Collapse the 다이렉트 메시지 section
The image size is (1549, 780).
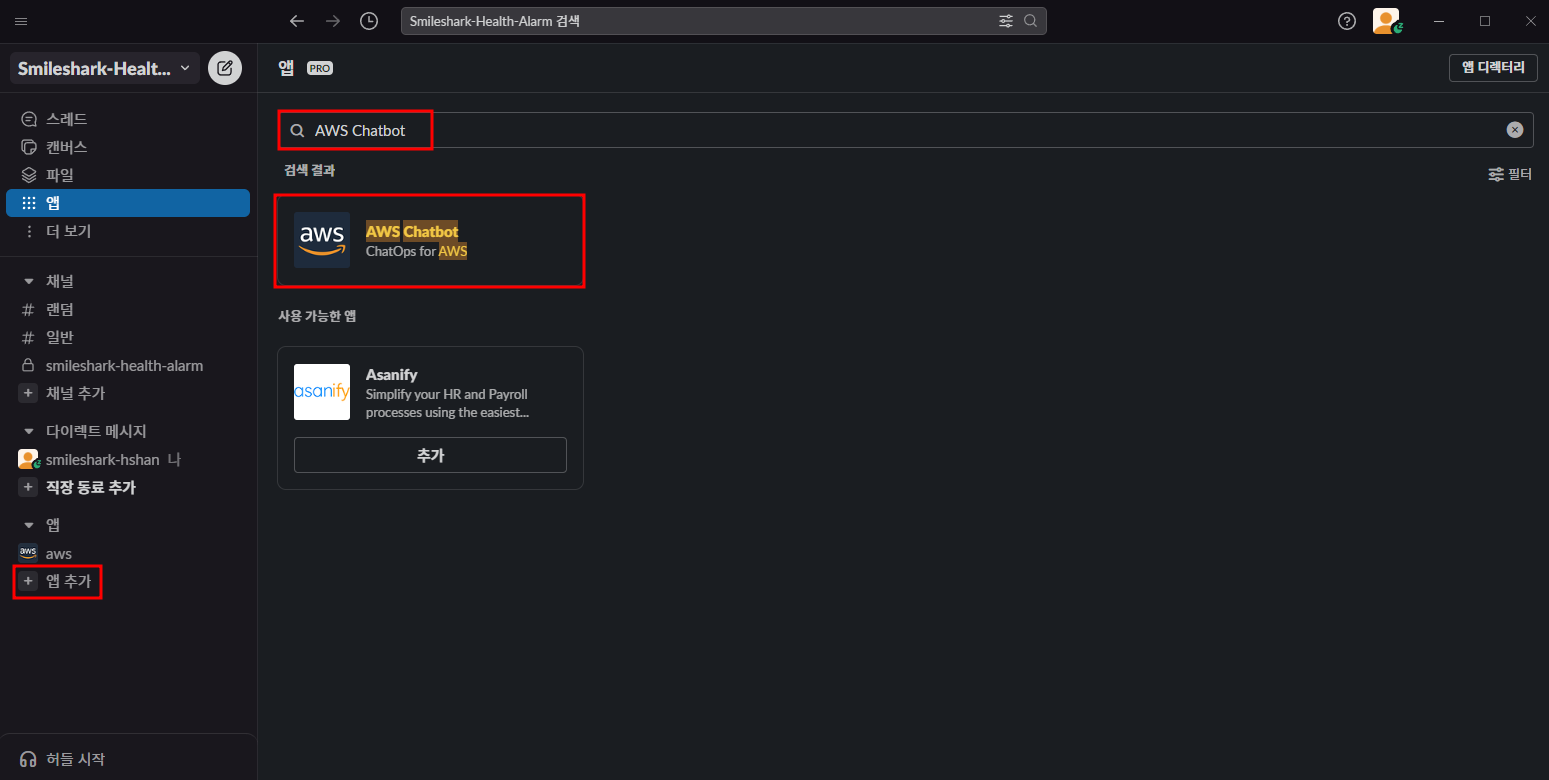[x=29, y=431]
